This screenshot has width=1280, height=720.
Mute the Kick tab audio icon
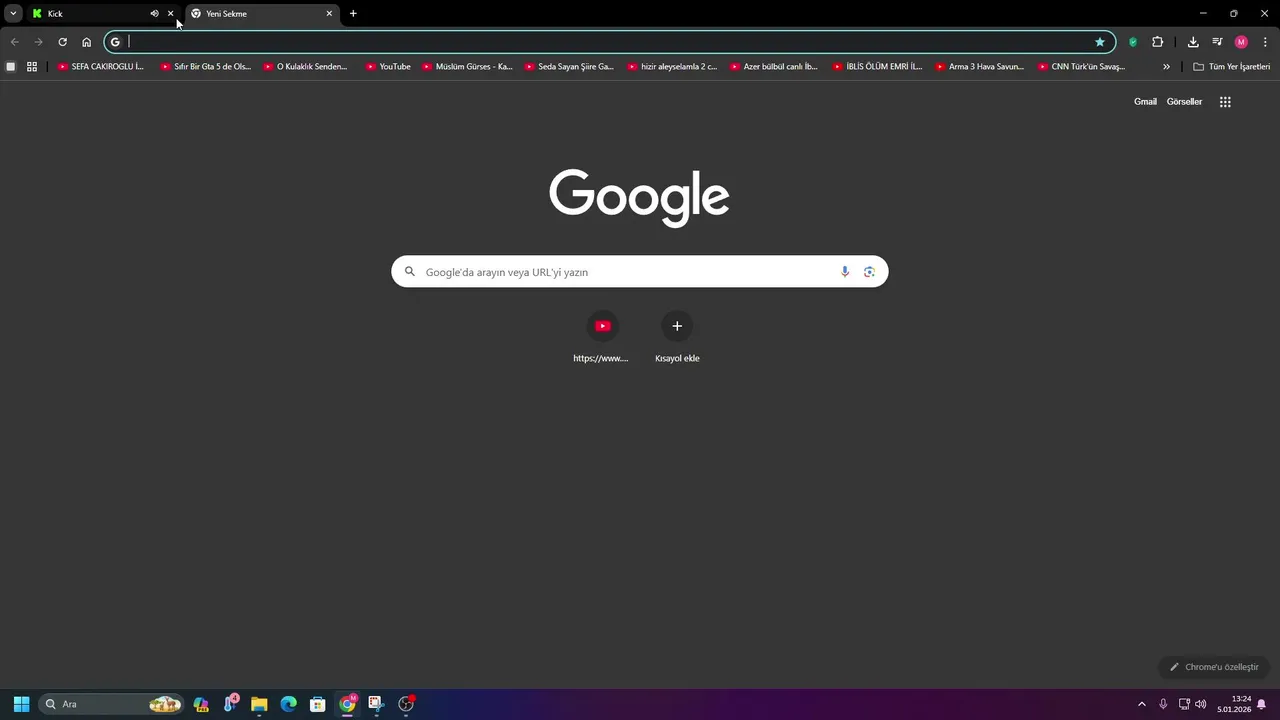point(154,14)
